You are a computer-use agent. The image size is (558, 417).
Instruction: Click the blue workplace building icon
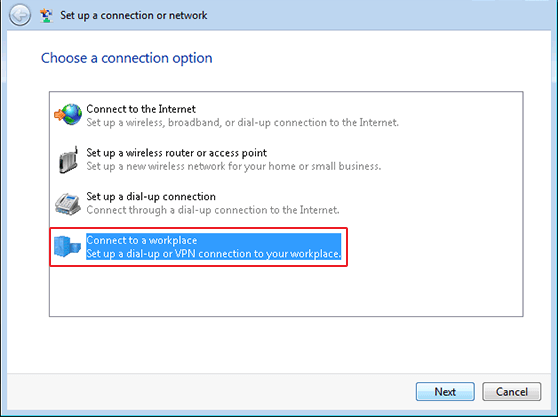(x=67, y=246)
